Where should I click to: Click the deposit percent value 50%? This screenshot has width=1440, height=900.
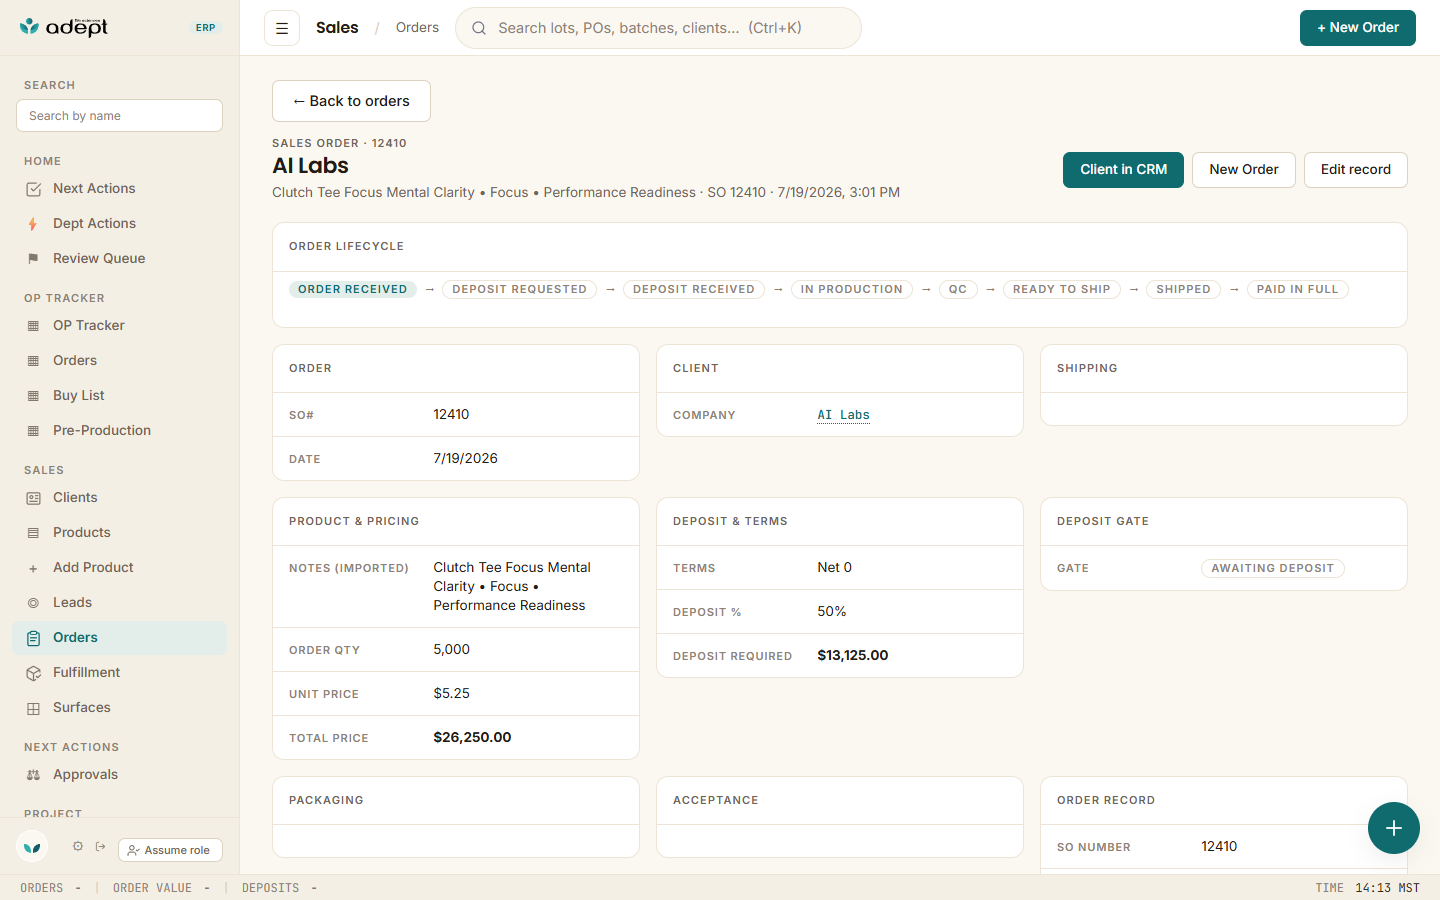831,612
